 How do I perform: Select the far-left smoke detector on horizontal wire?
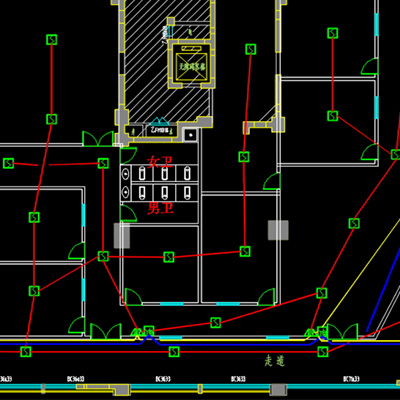9,163
